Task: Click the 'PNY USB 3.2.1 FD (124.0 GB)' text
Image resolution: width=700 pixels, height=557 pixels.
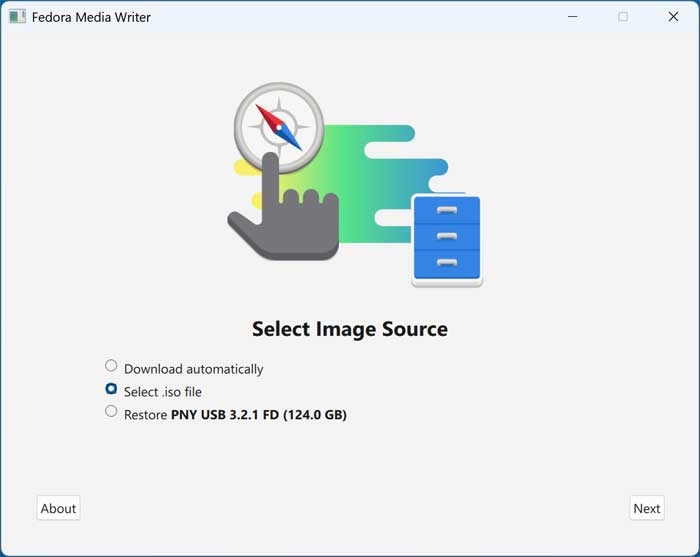Action: pyautogui.click(x=259, y=415)
